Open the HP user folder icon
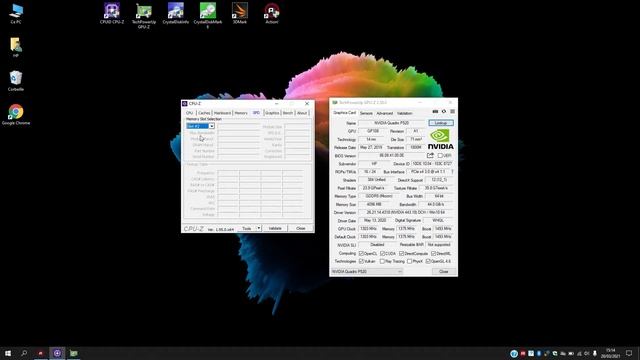Screen dimensions: 640x360 point(16,47)
